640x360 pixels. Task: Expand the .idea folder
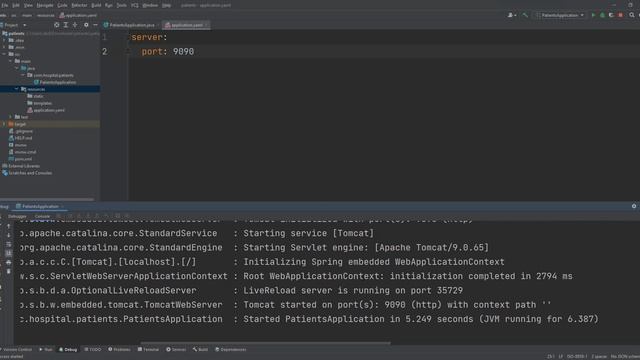point(5,40)
